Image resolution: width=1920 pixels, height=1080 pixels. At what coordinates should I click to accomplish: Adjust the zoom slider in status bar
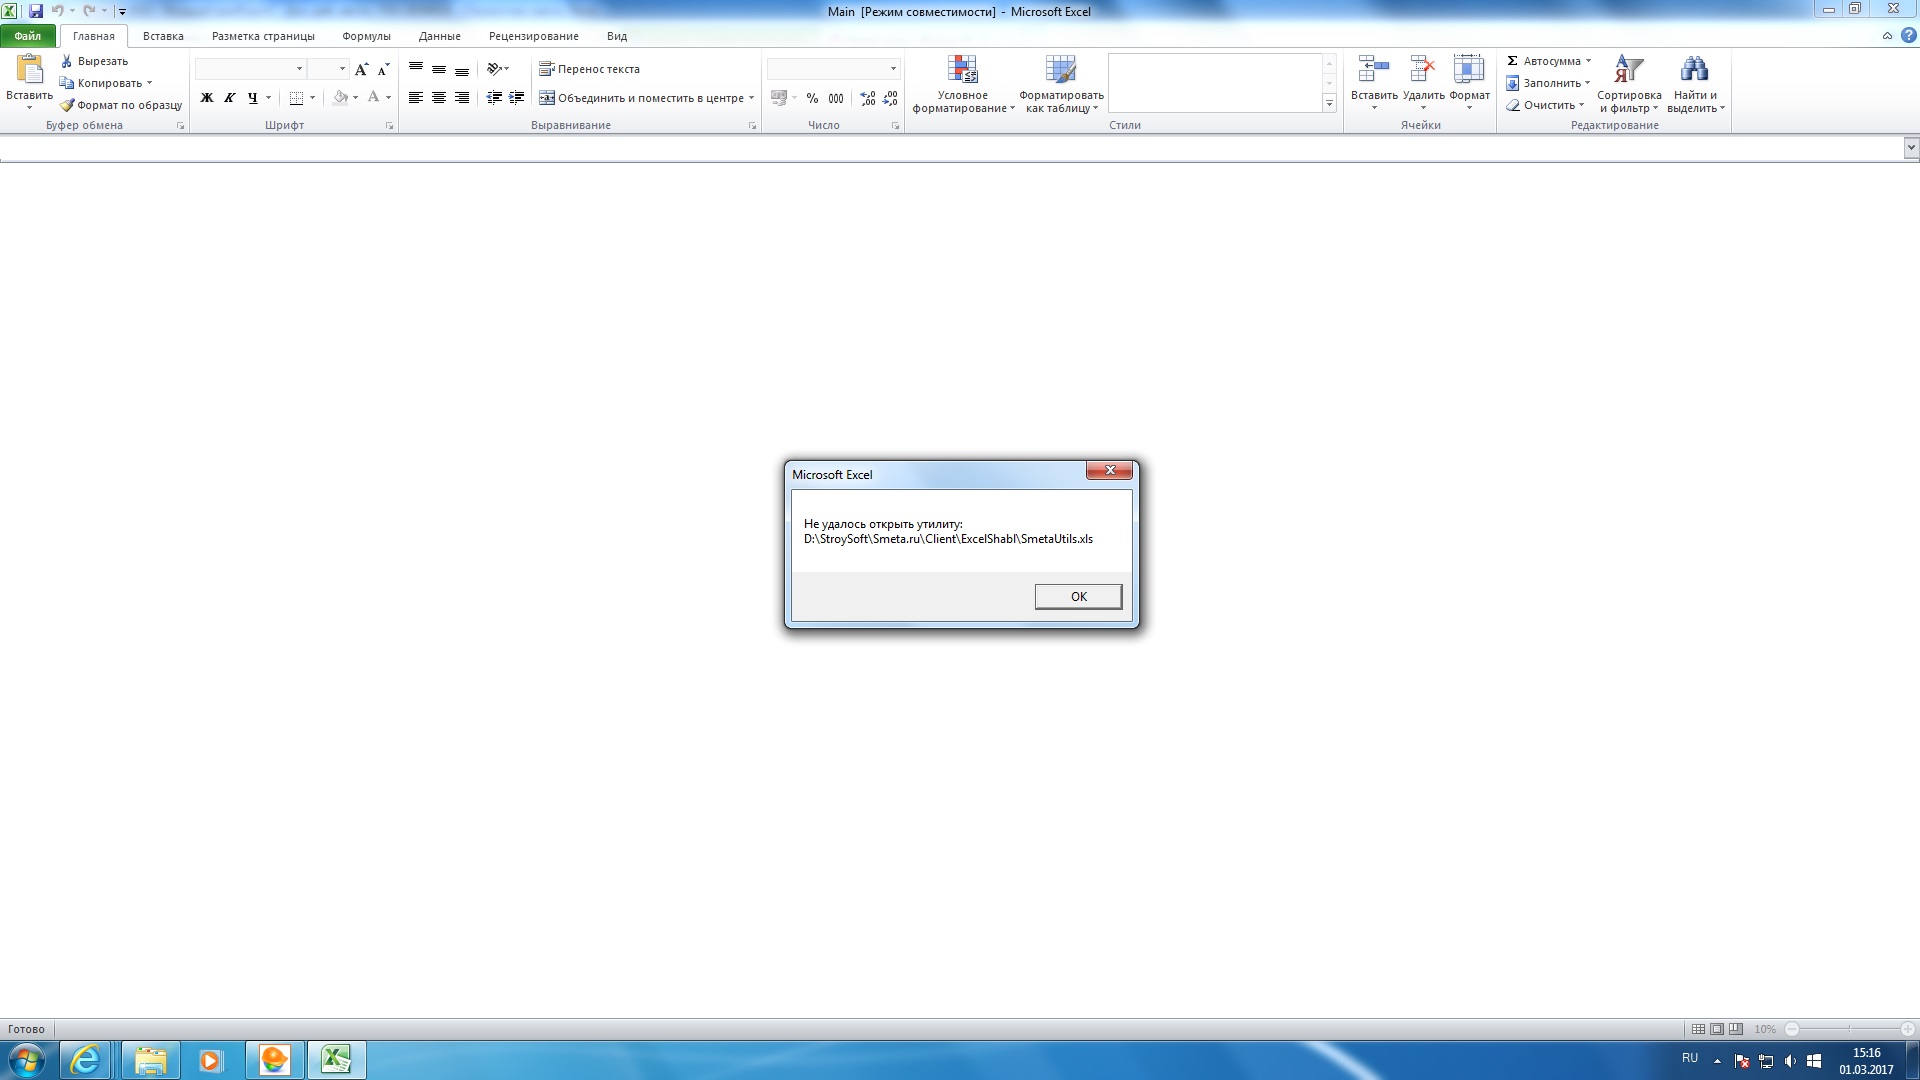[x=1850, y=1029]
